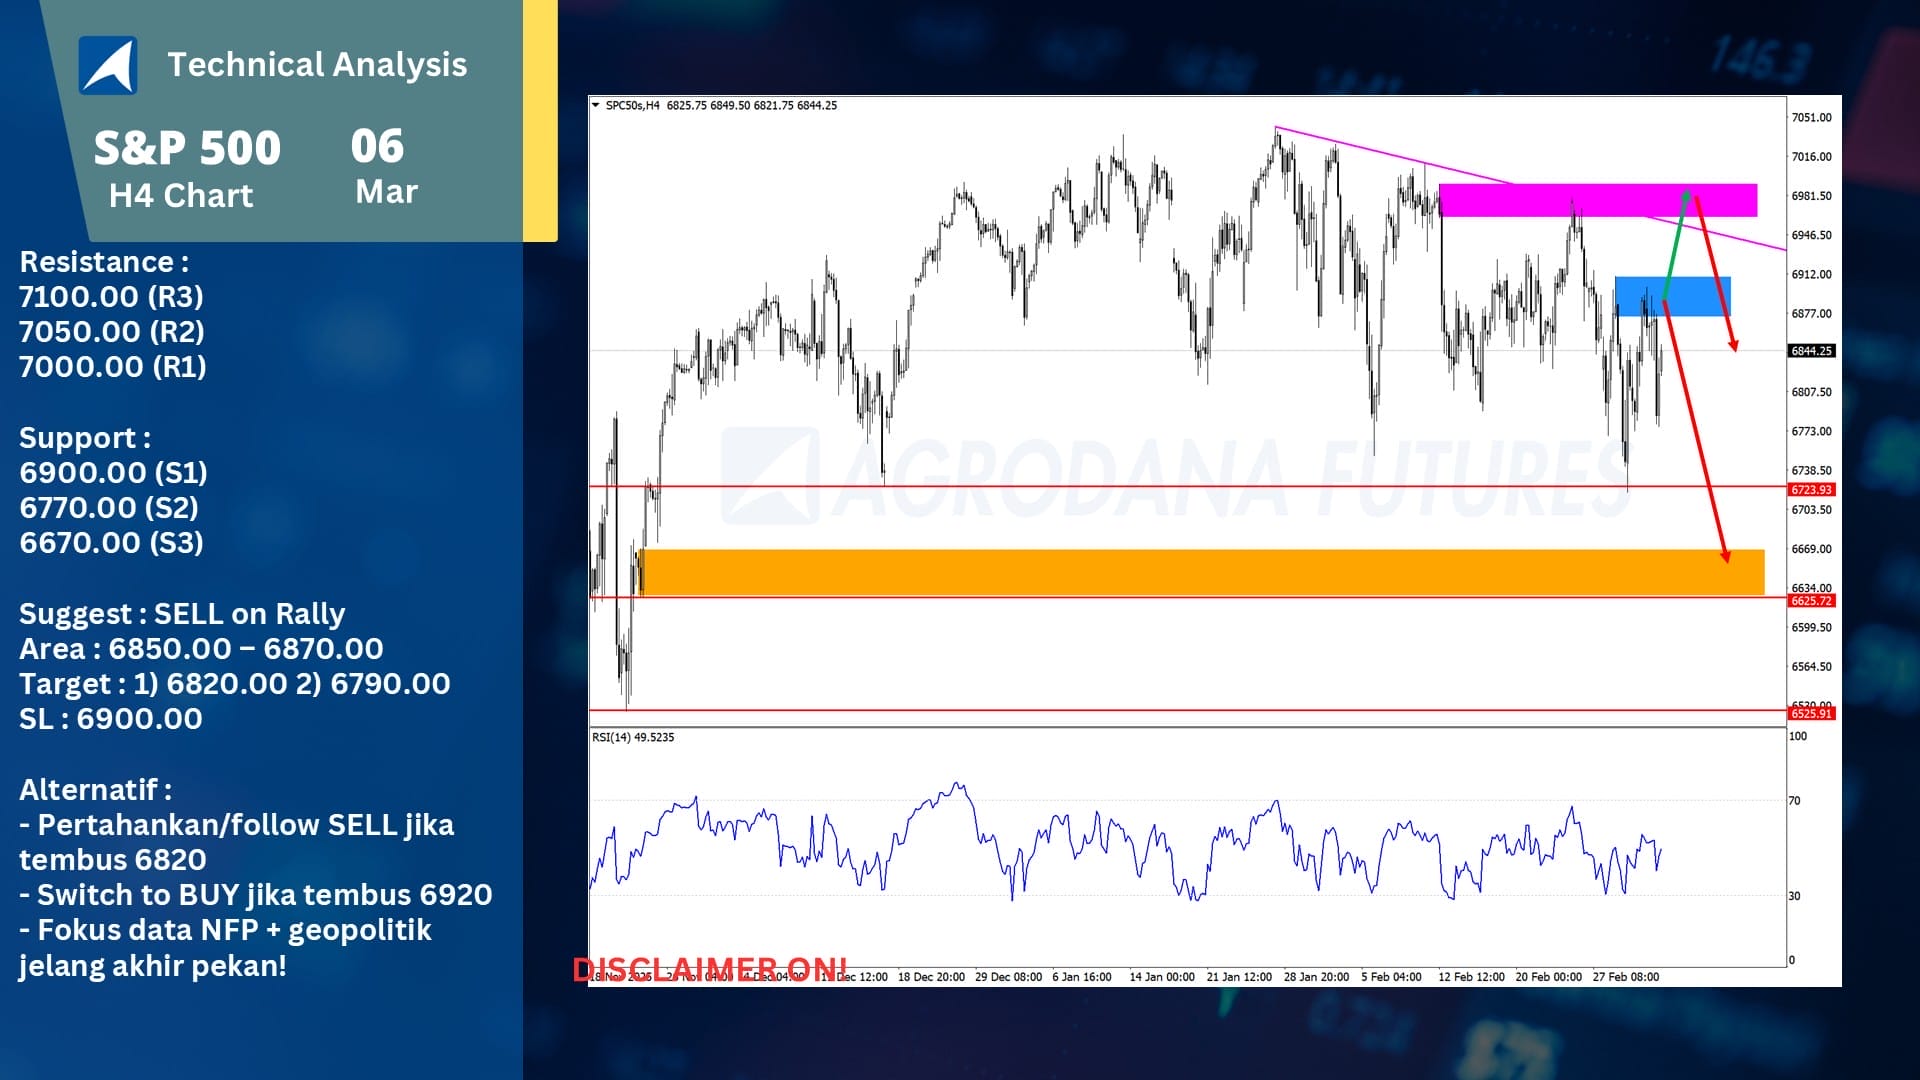Image resolution: width=1920 pixels, height=1080 pixels.
Task: Click the Agrodana arrow logo icon
Action: 108,66
